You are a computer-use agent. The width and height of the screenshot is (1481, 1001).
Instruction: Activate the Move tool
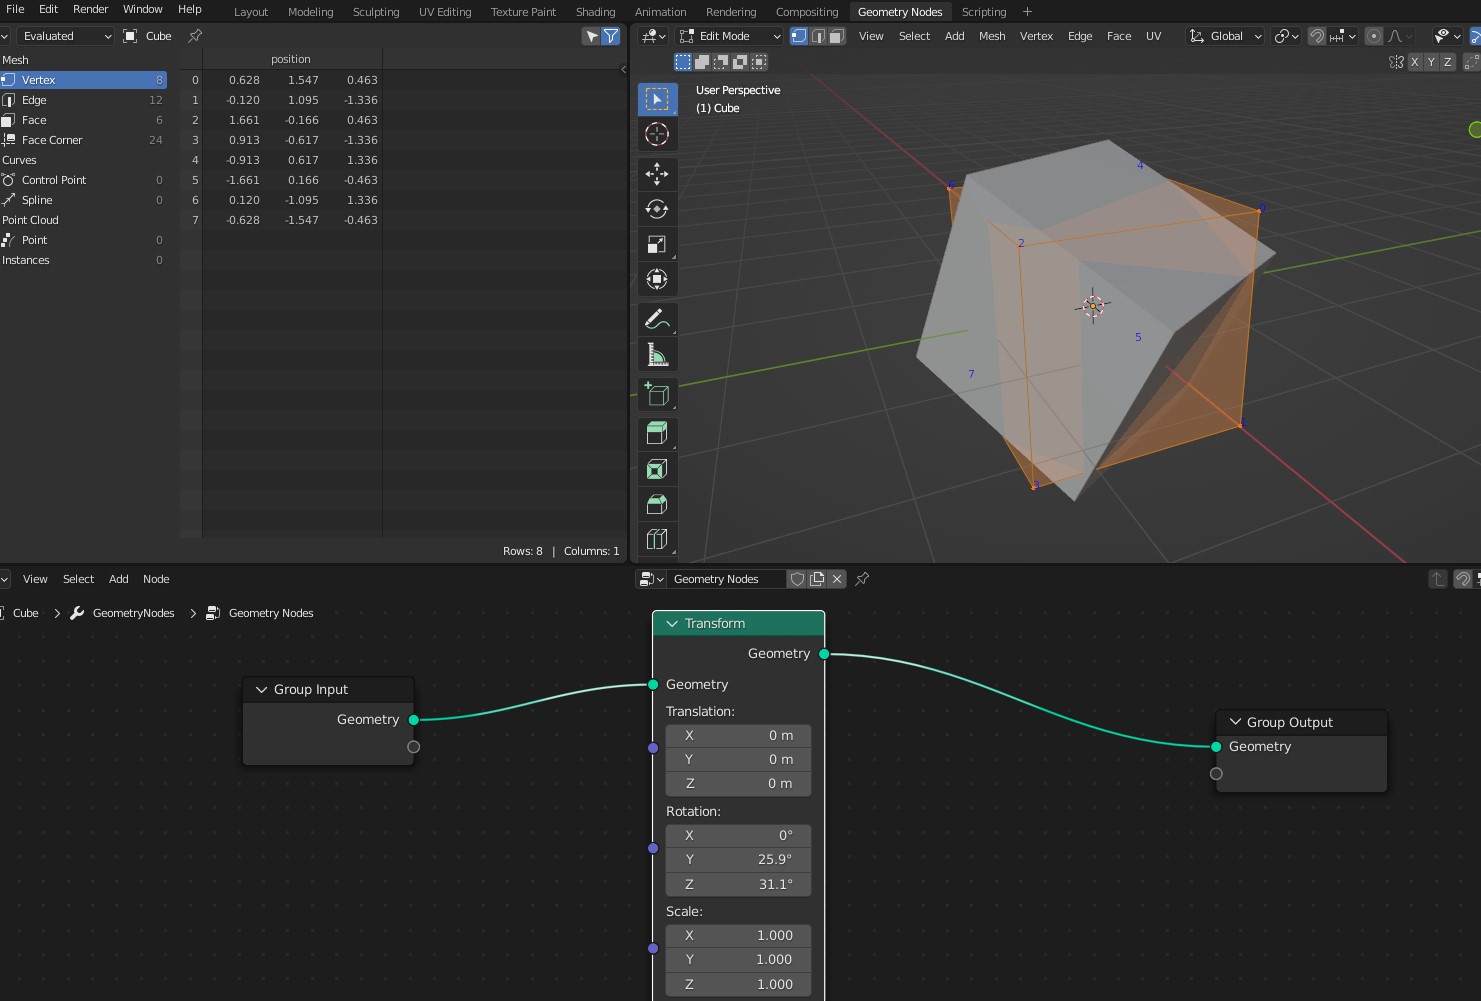[657, 174]
